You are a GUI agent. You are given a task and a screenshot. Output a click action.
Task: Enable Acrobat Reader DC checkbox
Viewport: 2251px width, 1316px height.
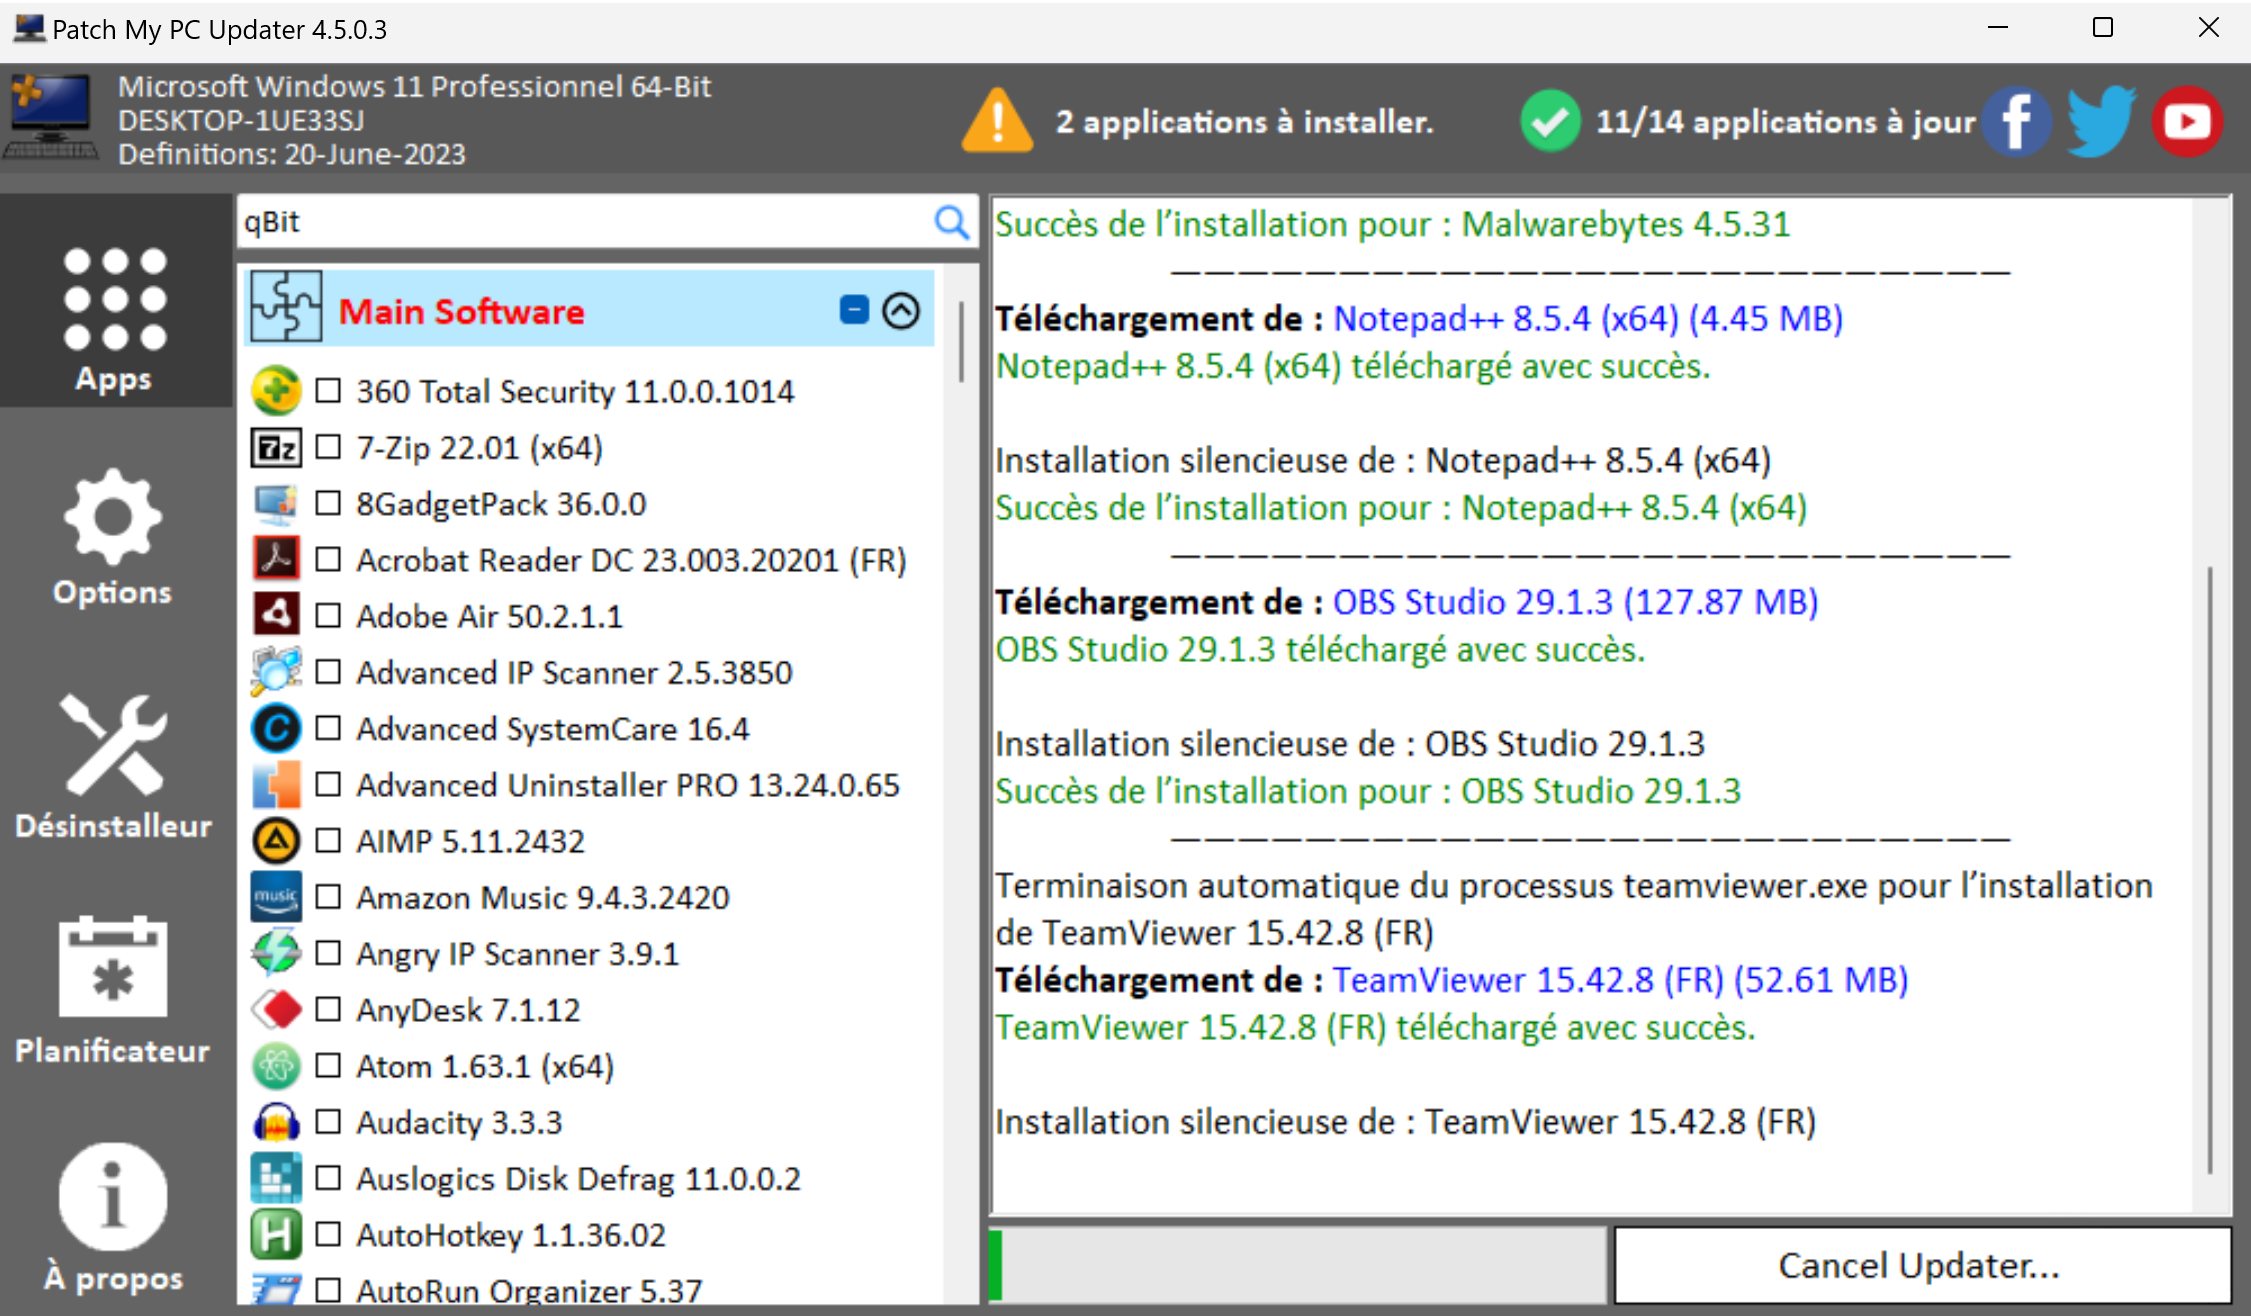[x=328, y=559]
